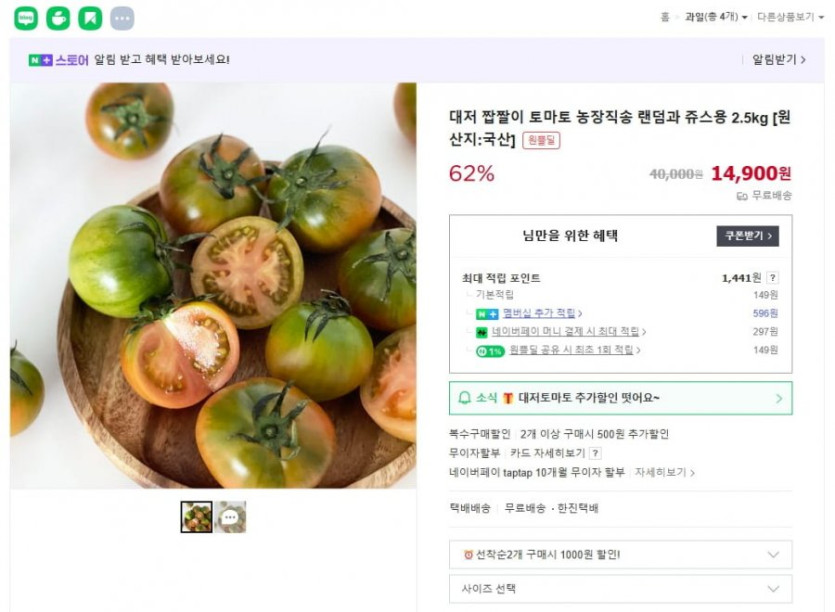Expand the 선착순2개 구매시 1000원 할인 dropdown
Viewport: 835px width, 612px height.
(620, 554)
